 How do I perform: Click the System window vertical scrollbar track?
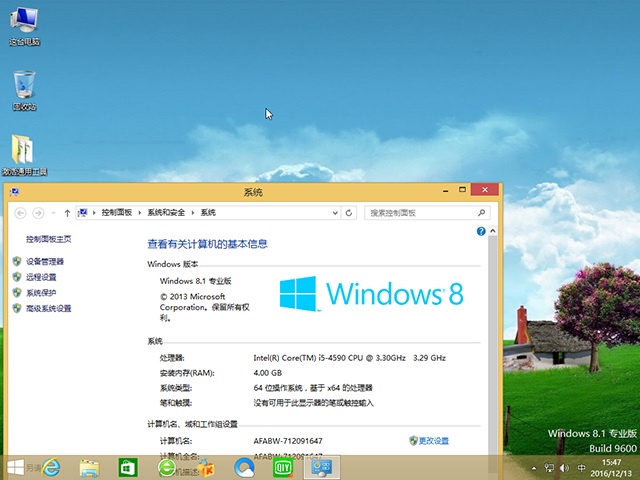(493, 345)
